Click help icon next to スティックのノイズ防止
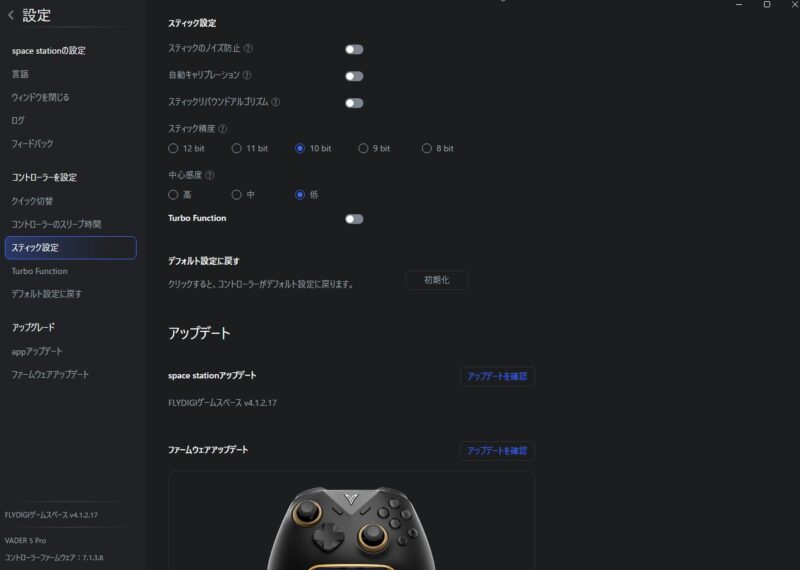The width and height of the screenshot is (800, 570). [248, 48]
